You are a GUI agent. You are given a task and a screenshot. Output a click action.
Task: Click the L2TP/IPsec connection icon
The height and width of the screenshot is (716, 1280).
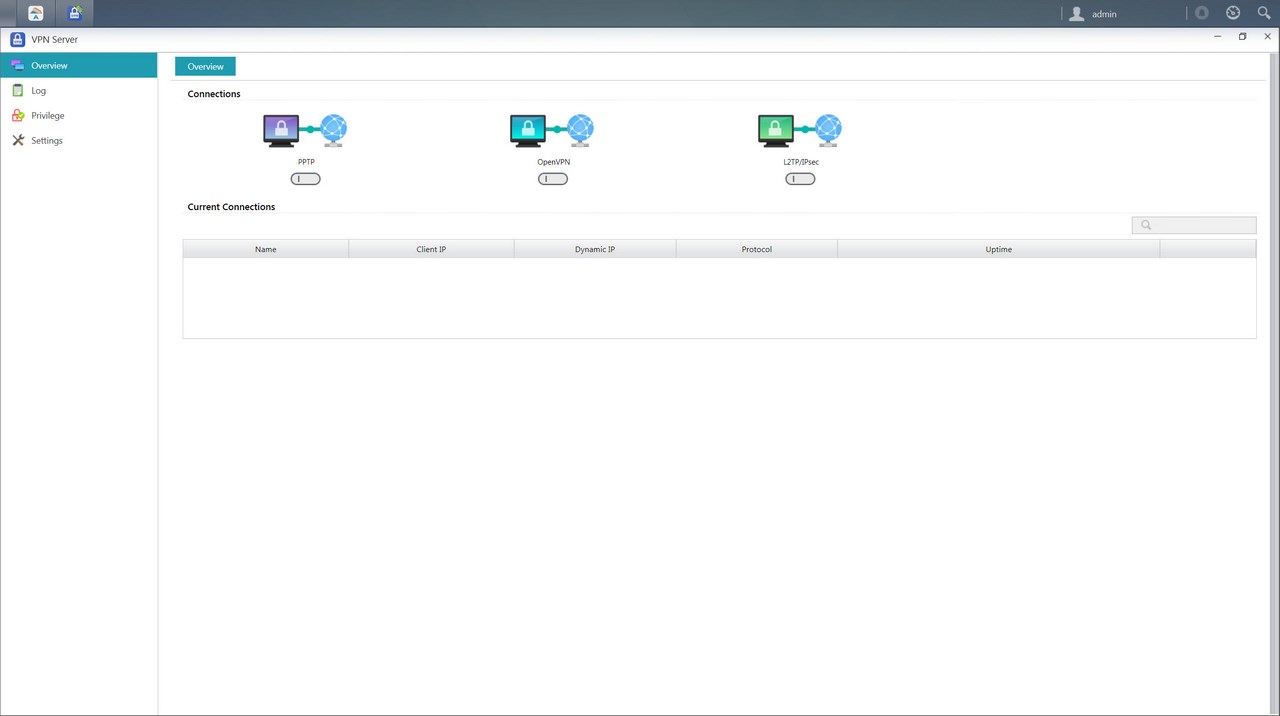point(800,131)
